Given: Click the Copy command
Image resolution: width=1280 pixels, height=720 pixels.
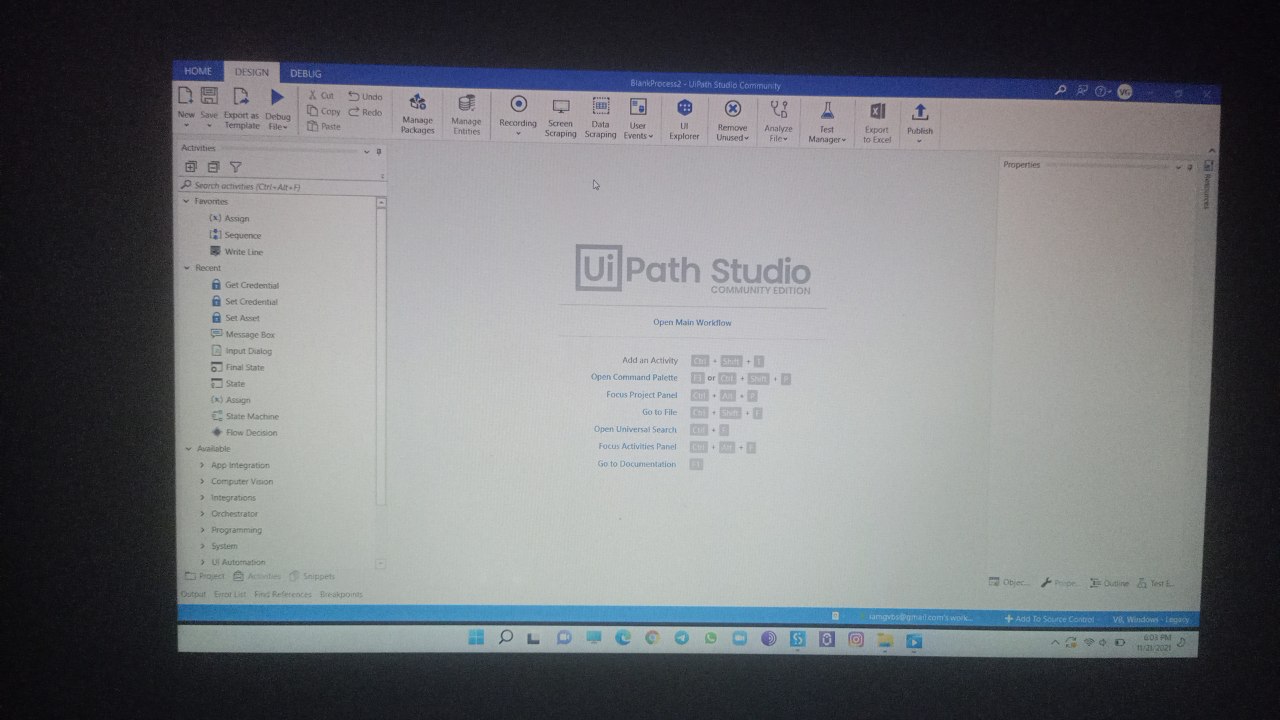Looking at the screenshot, I should coord(324,111).
